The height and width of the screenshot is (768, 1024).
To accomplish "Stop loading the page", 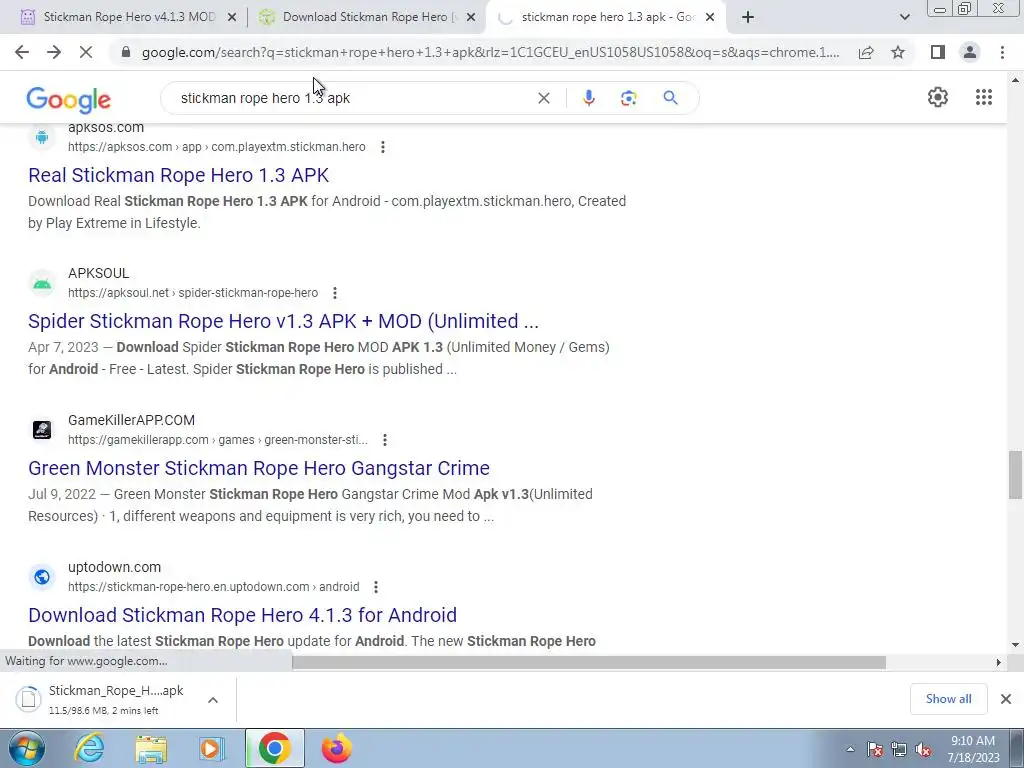I will (x=86, y=52).
